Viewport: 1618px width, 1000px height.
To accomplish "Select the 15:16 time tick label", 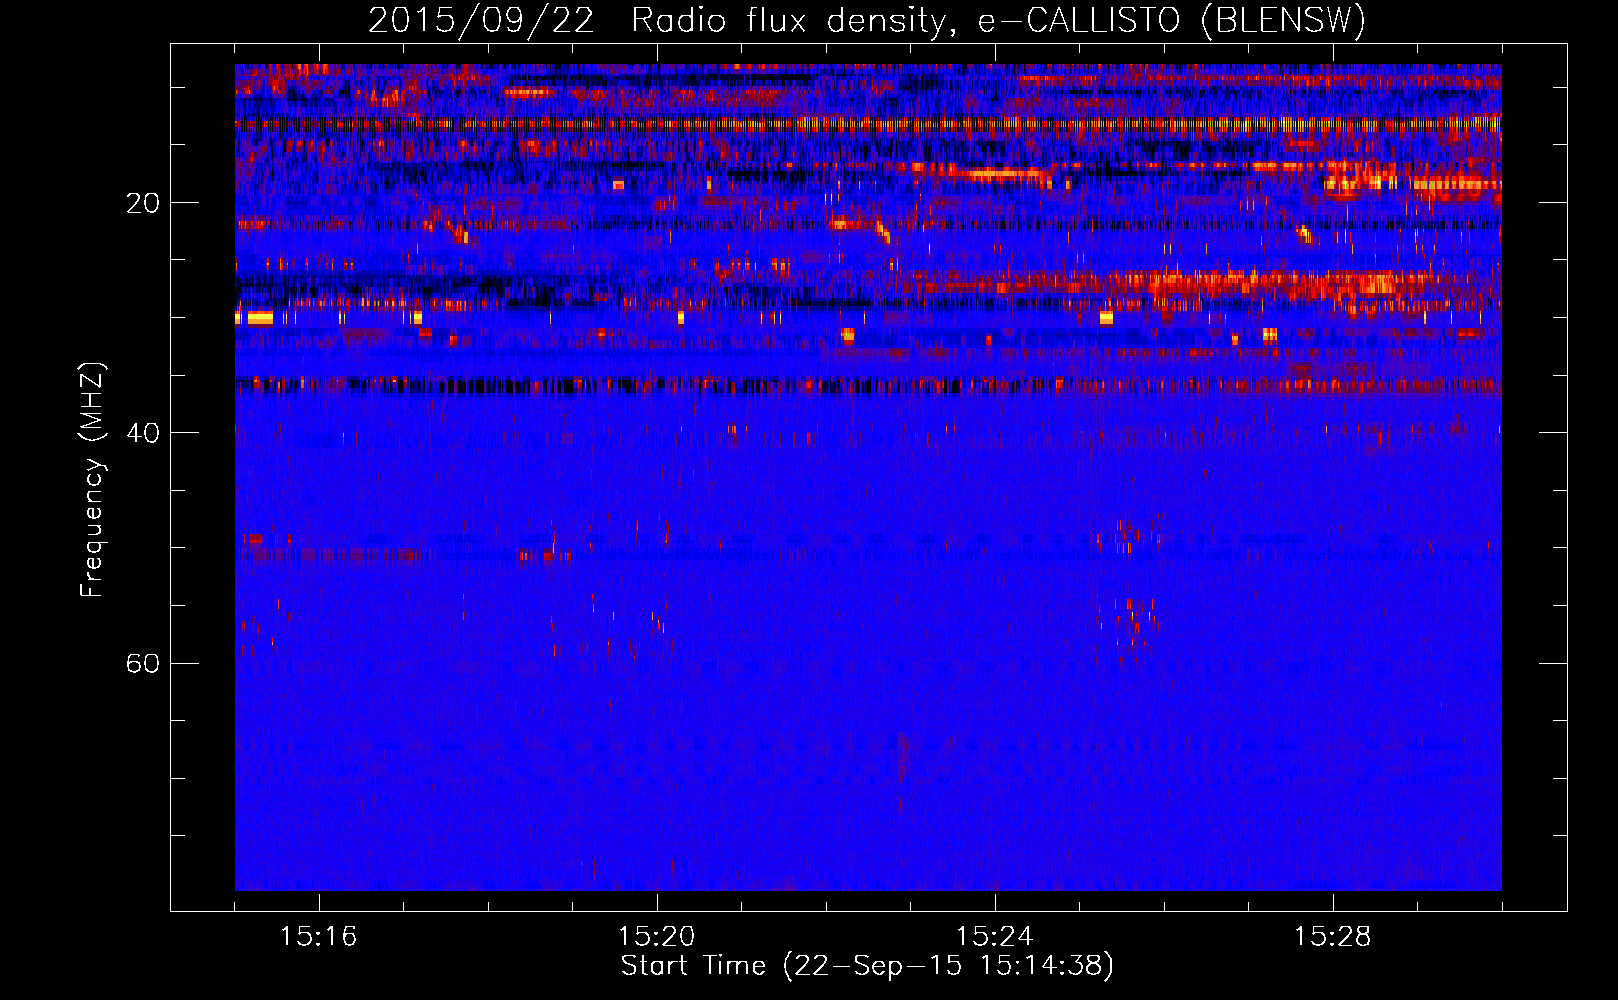I will coord(318,937).
